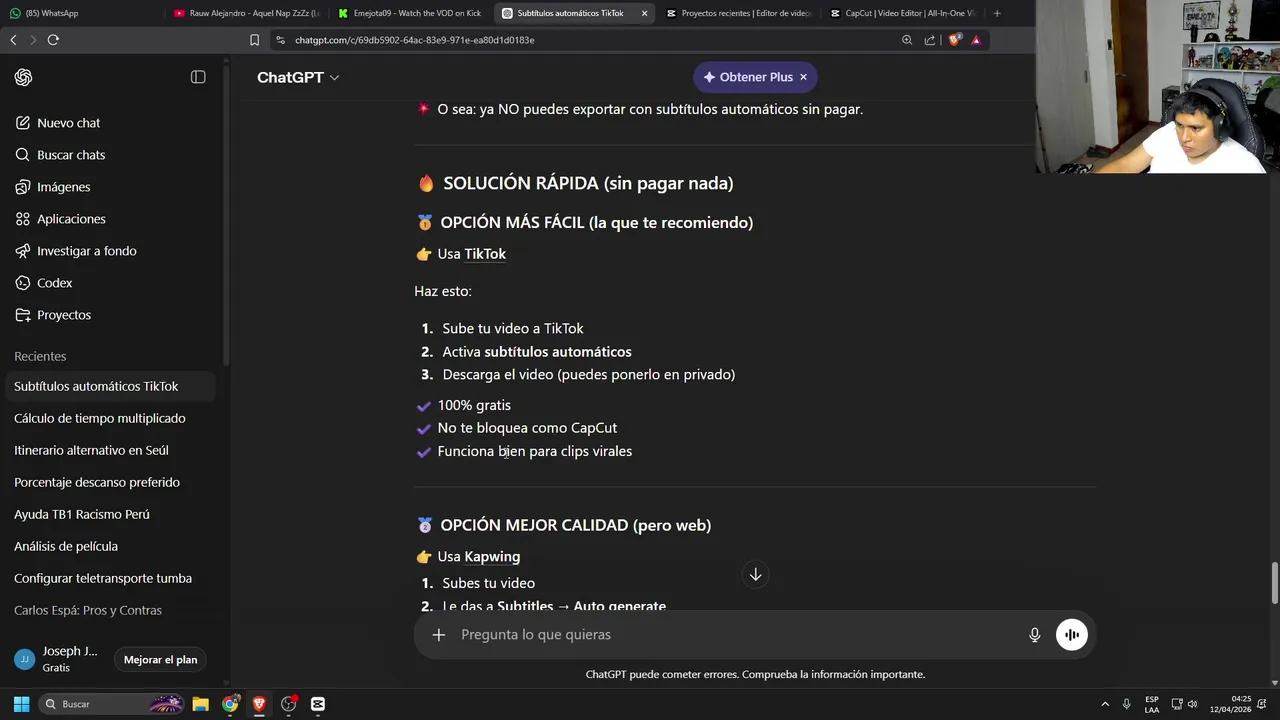Click the chatgpt.com address bar URL
The width and height of the screenshot is (1280, 720).
pos(414,40)
